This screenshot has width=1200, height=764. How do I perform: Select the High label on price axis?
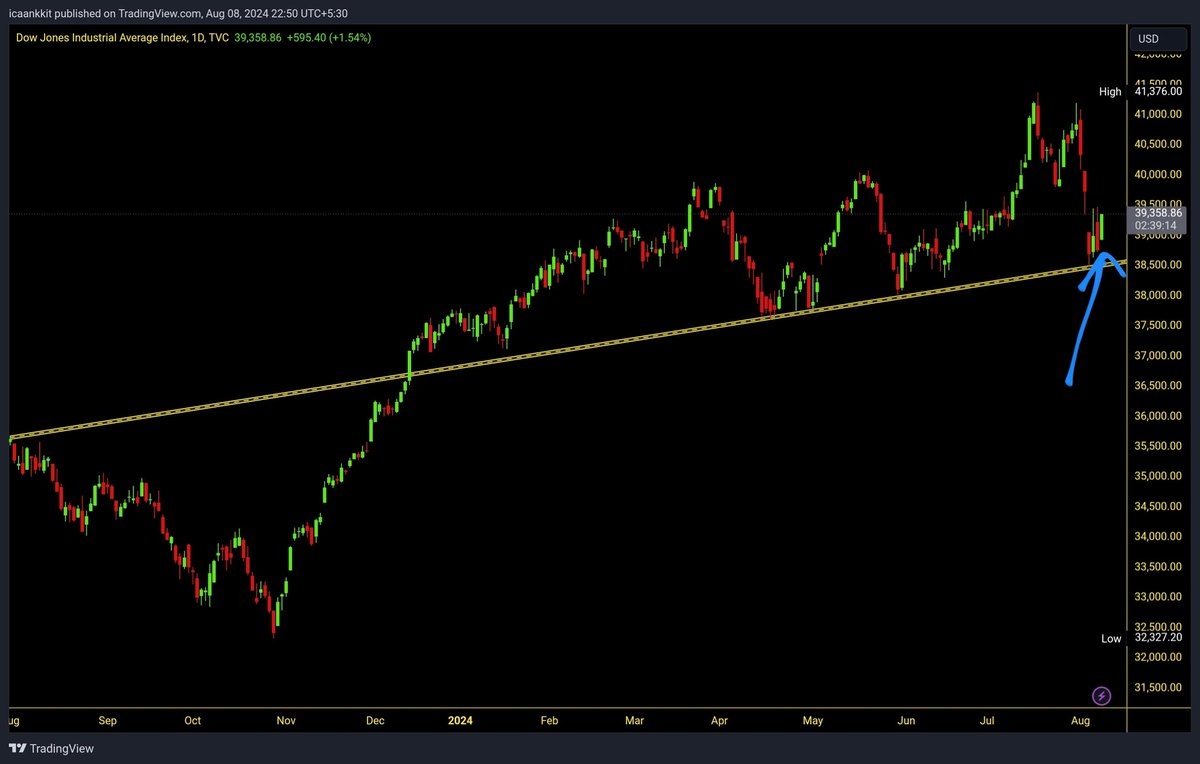[x=1110, y=92]
